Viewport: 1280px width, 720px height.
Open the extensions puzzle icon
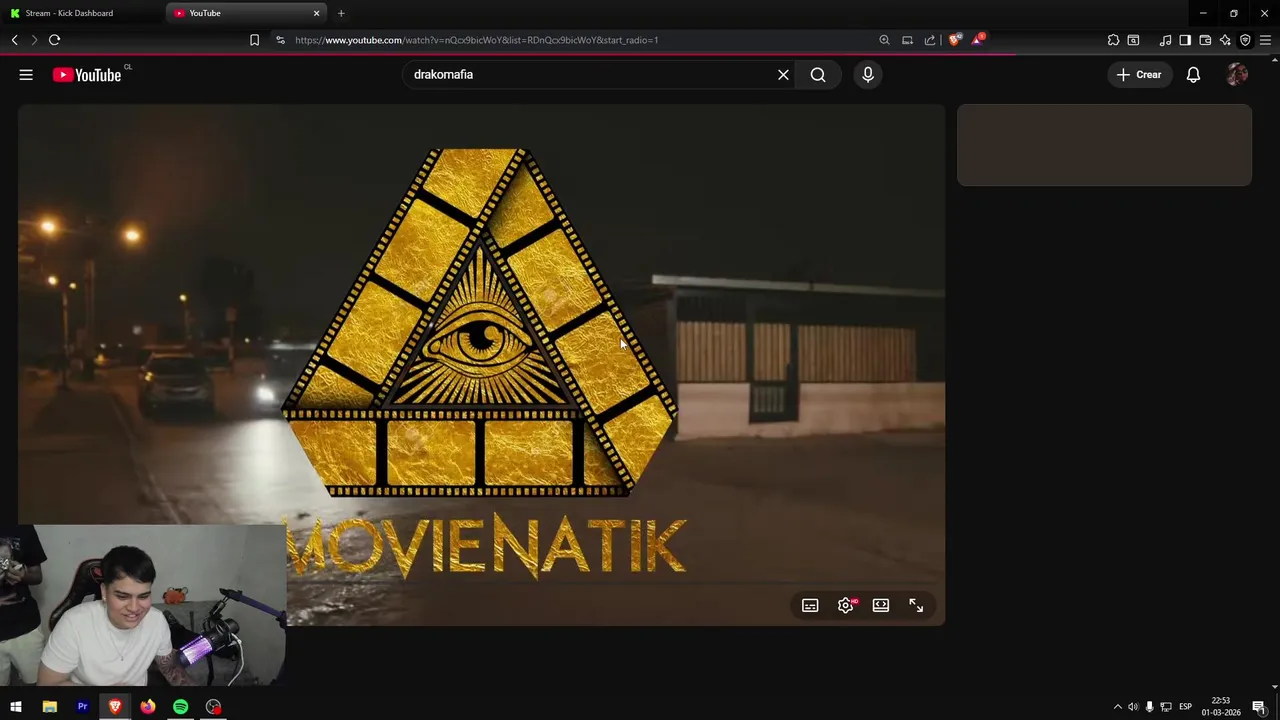[x=1113, y=40]
